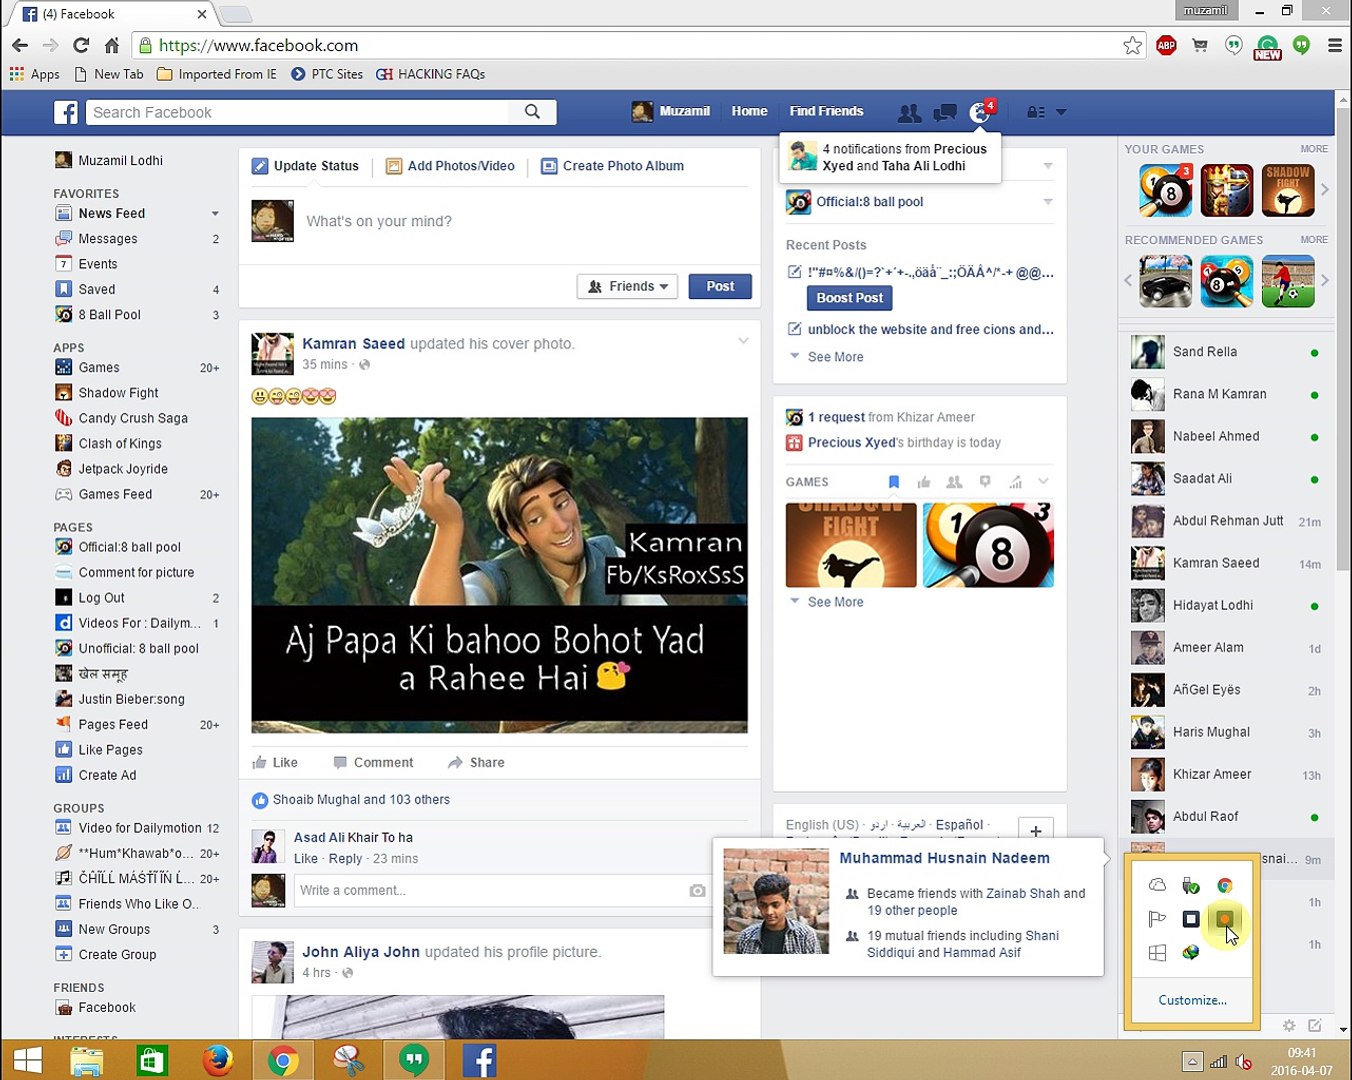Open the Hangouts icon on the taskbar
1352x1080 pixels.
[x=414, y=1060]
